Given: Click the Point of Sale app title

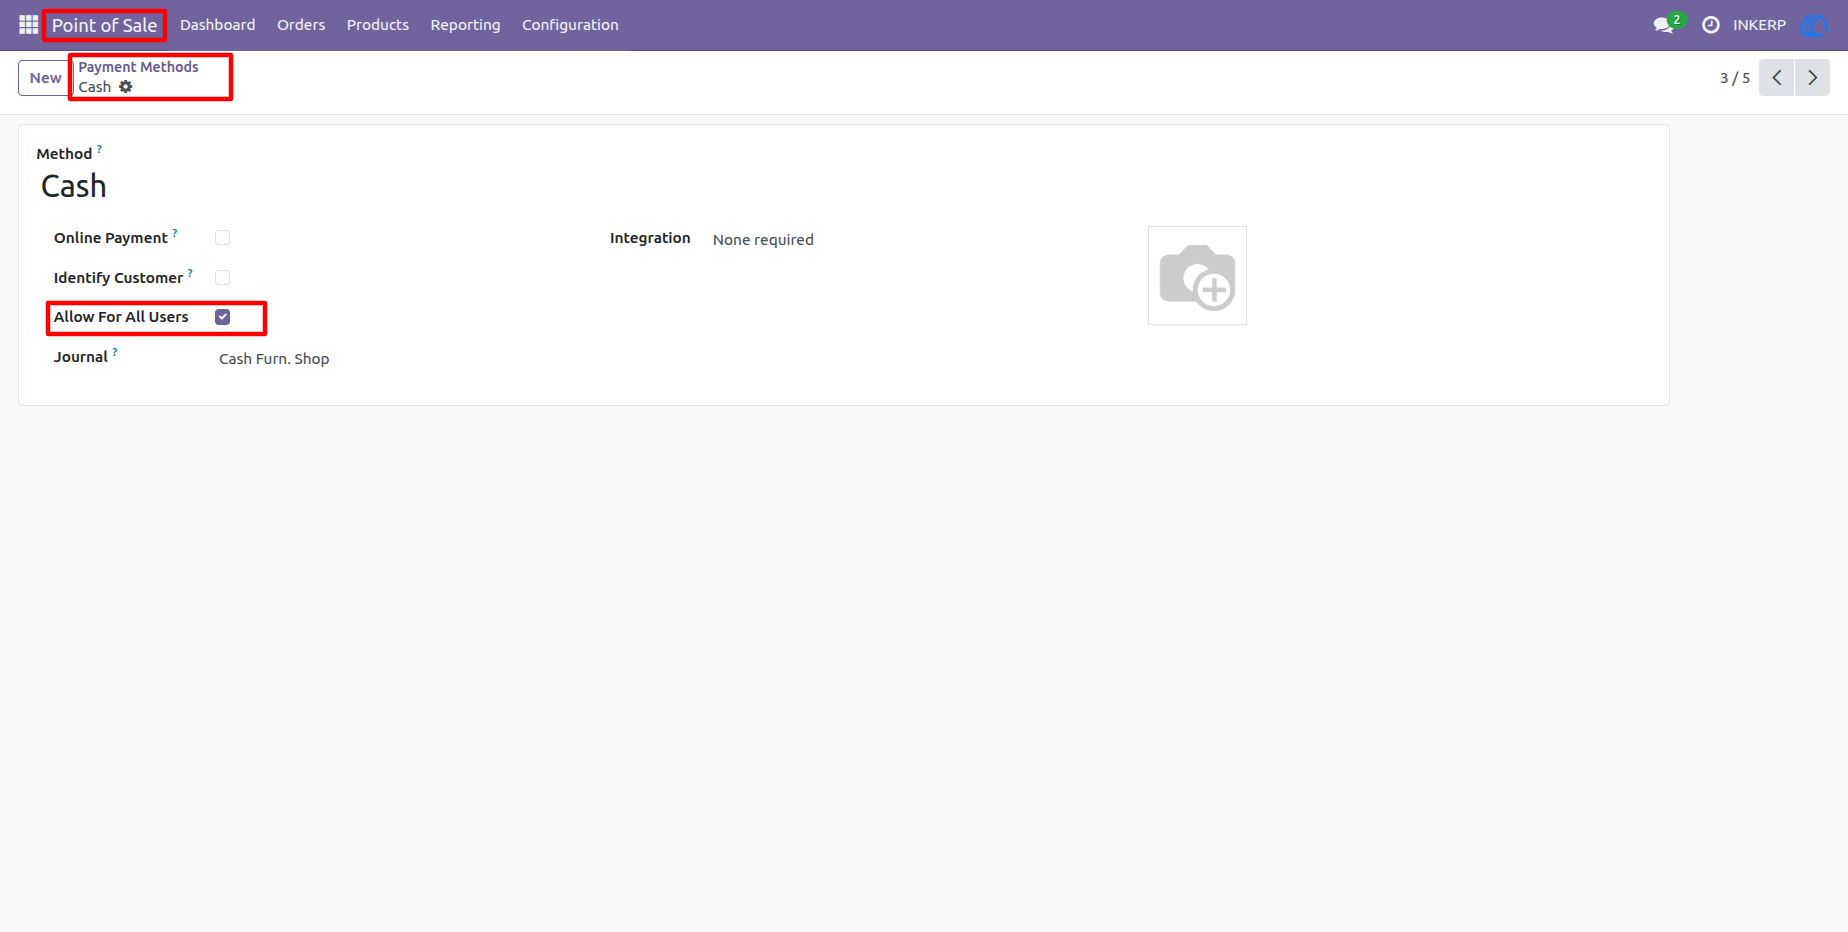Looking at the screenshot, I should coord(104,25).
